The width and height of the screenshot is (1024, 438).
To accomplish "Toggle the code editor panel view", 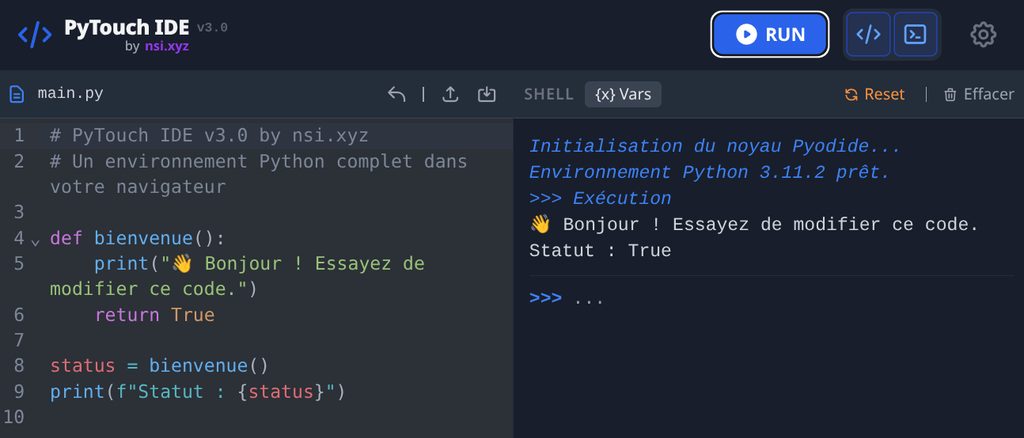I will (869, 35).
